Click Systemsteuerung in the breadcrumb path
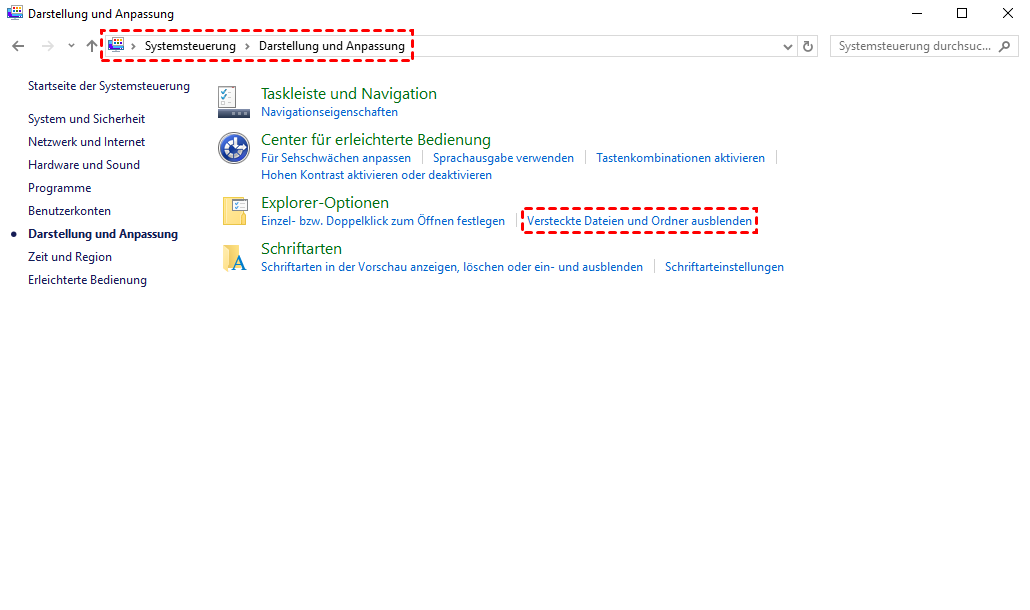 click(x=190, y=46)
